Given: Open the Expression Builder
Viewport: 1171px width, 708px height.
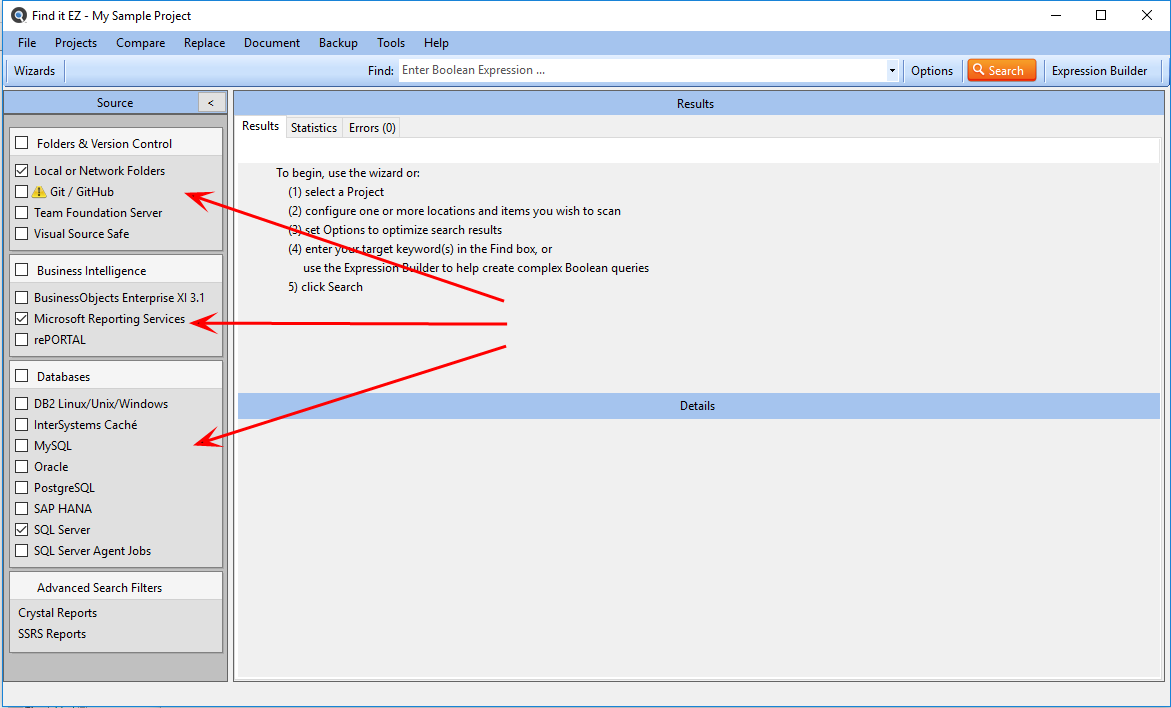Looking at the screenshot, I should [1099, 71].
